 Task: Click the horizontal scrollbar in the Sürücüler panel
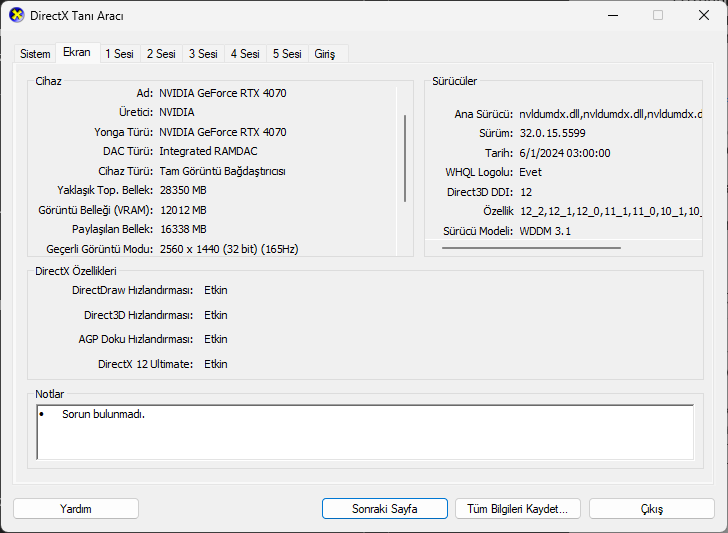click(531, 247)
